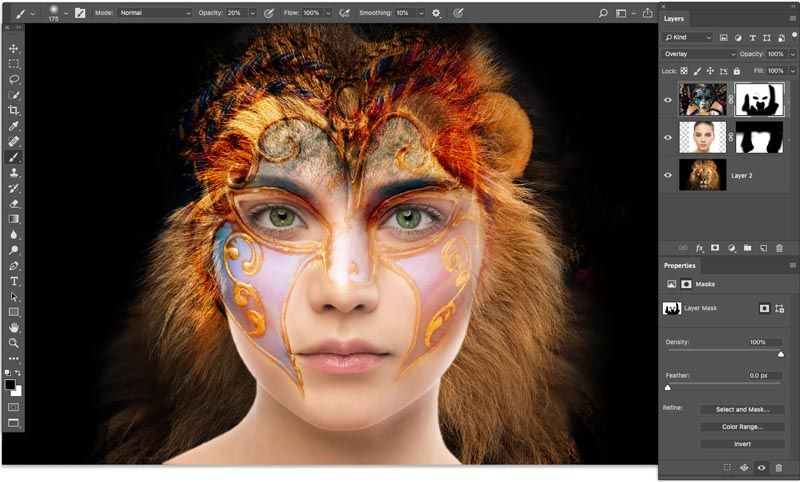This screenshot has height=482, width=800.
Task: Switch to the Layers panel tab
Action: pyautogui.click(x=674, y=18)
